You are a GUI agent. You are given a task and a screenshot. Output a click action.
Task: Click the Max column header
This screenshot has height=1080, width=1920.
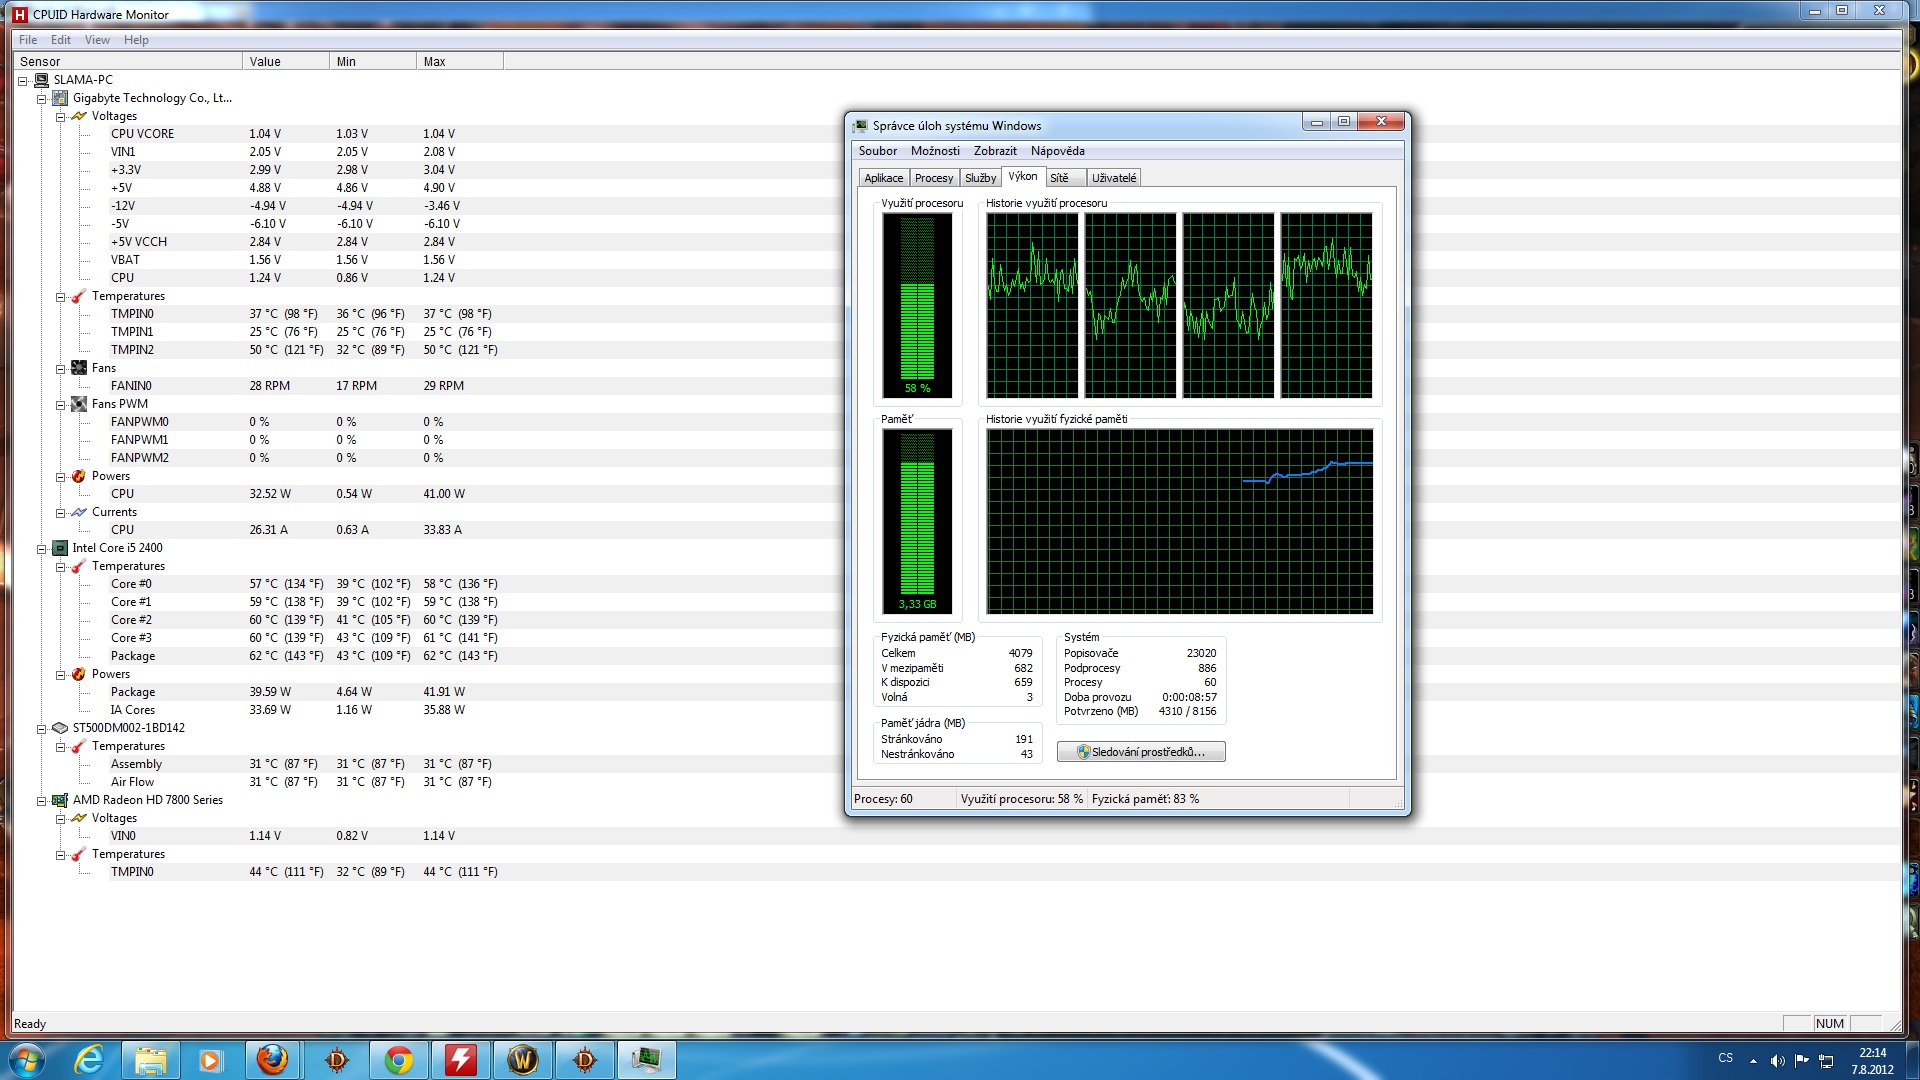coord(460,61)
